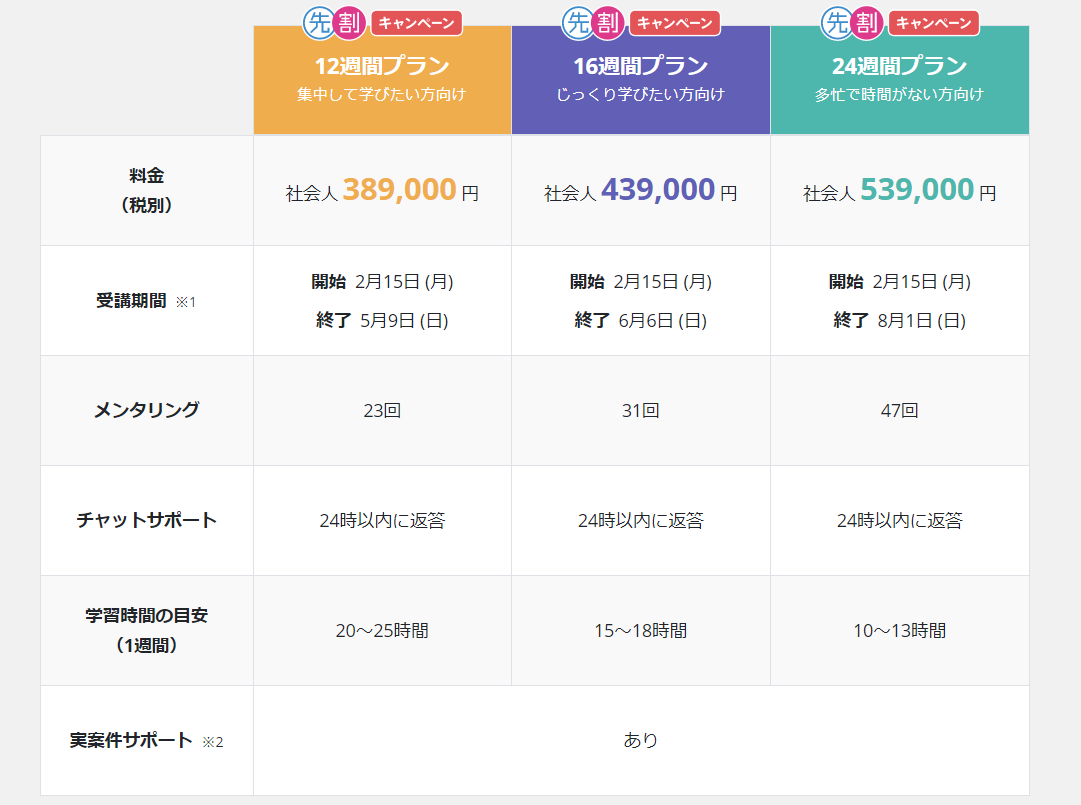The image size is (1081, 805).
Task: Click the pink 割 badge above 12週間プラン
Action: click(x=349, y=23)
